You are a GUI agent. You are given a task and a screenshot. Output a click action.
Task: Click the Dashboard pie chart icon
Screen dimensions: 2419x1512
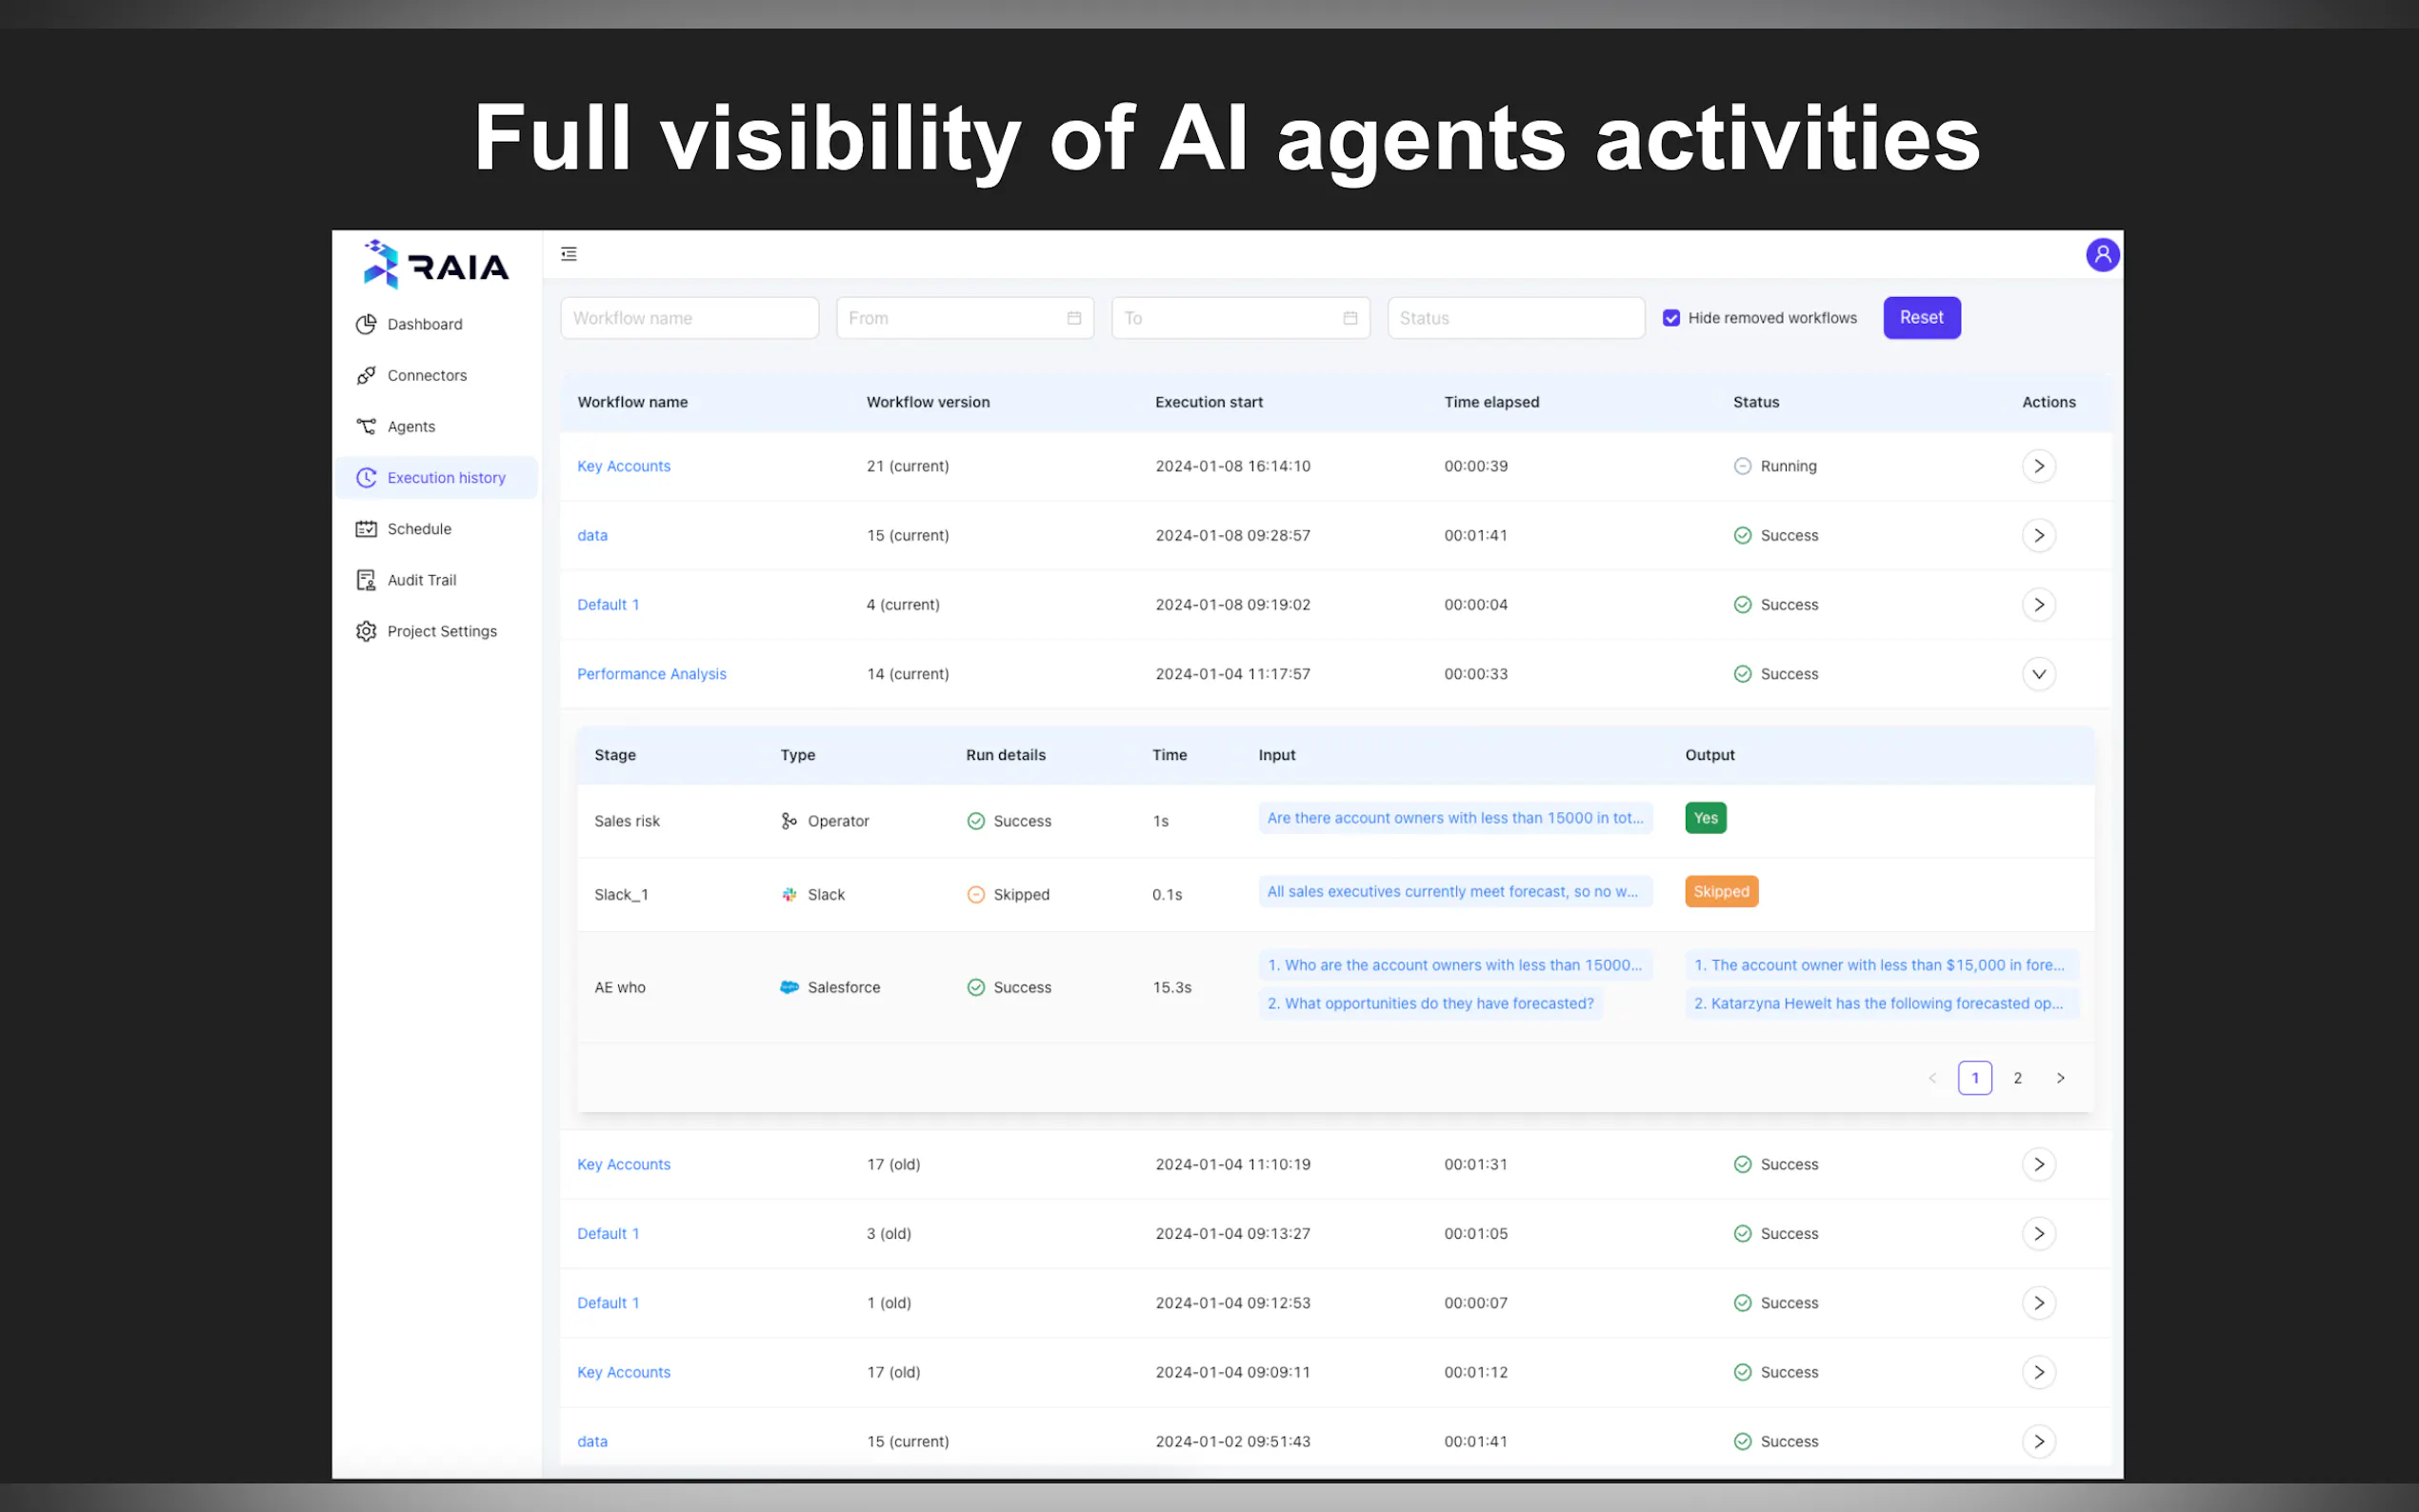366,324
